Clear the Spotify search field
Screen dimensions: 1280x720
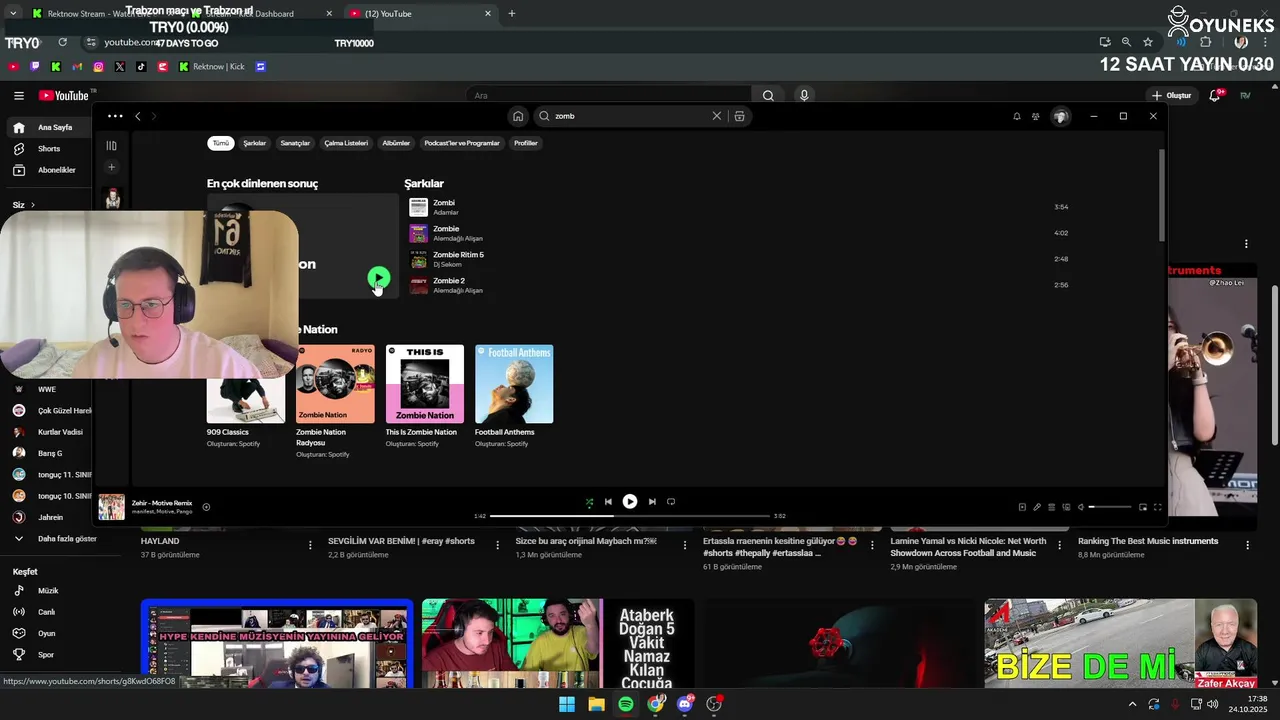pyautogui.click(x=716, y=116)
